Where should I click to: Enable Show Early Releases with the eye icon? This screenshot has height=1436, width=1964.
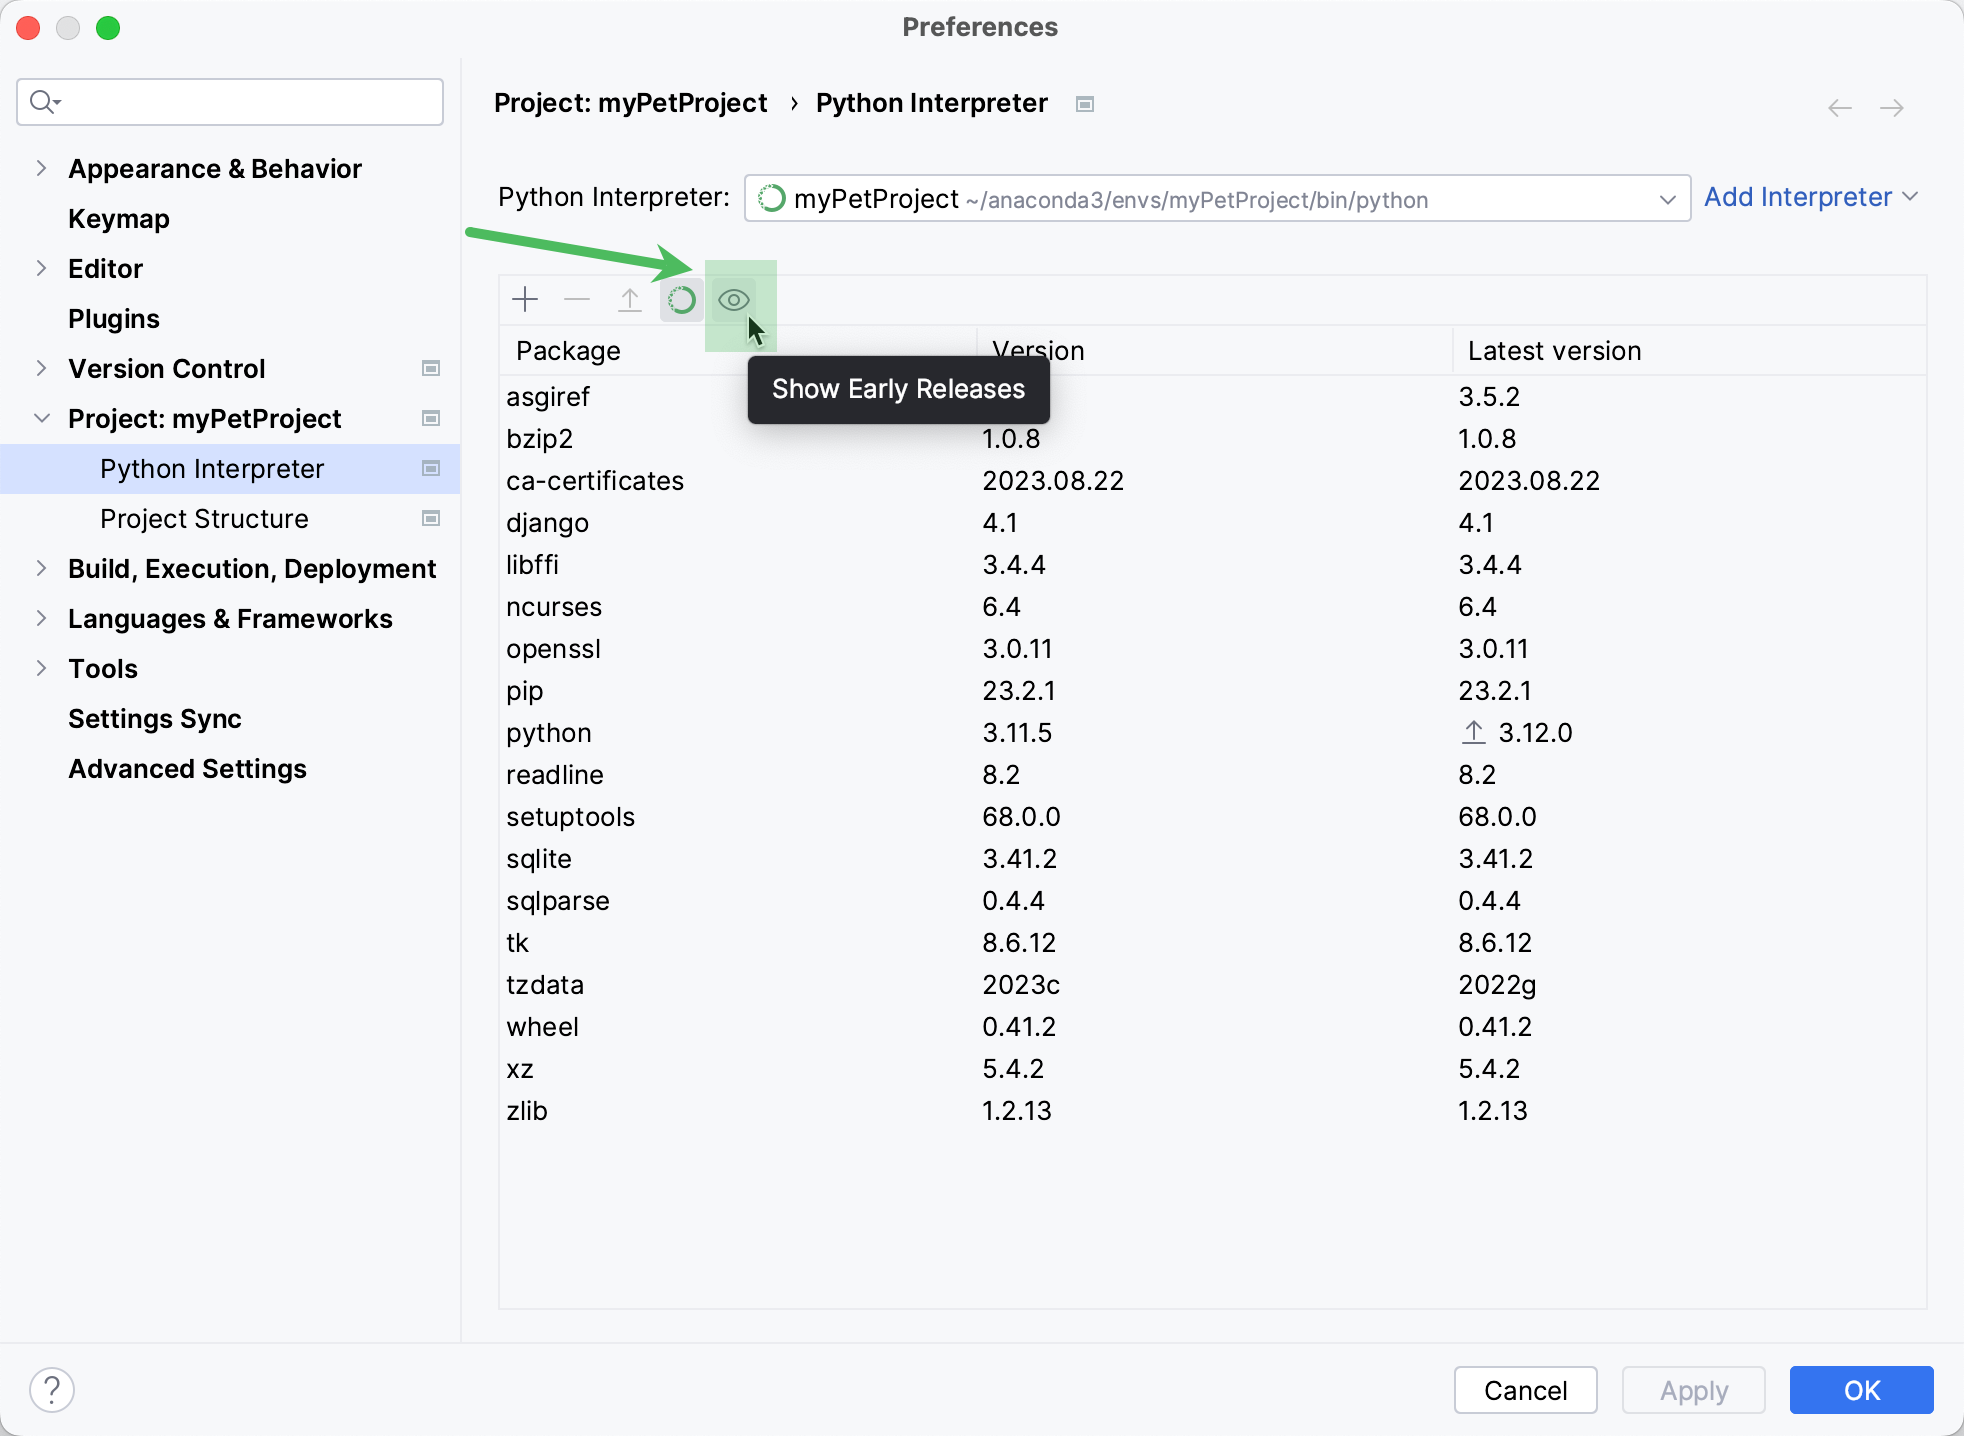(733, 299)
